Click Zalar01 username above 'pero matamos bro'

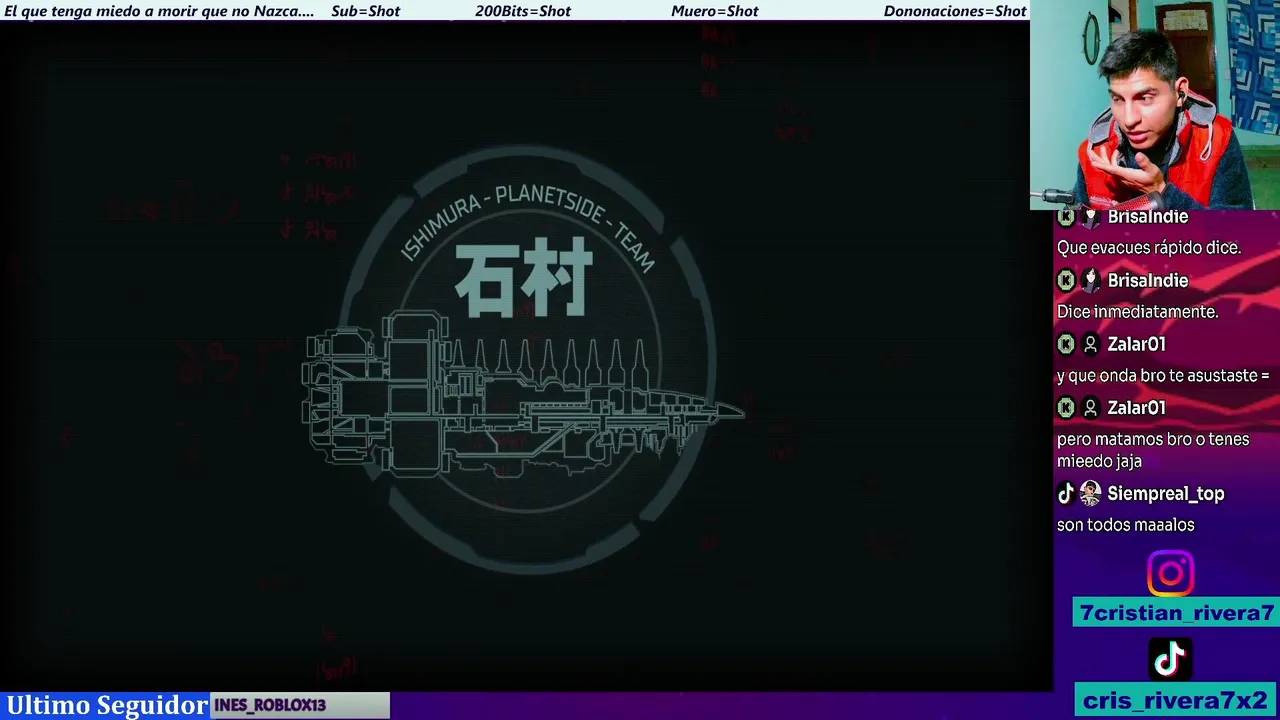pos(1136,409)
